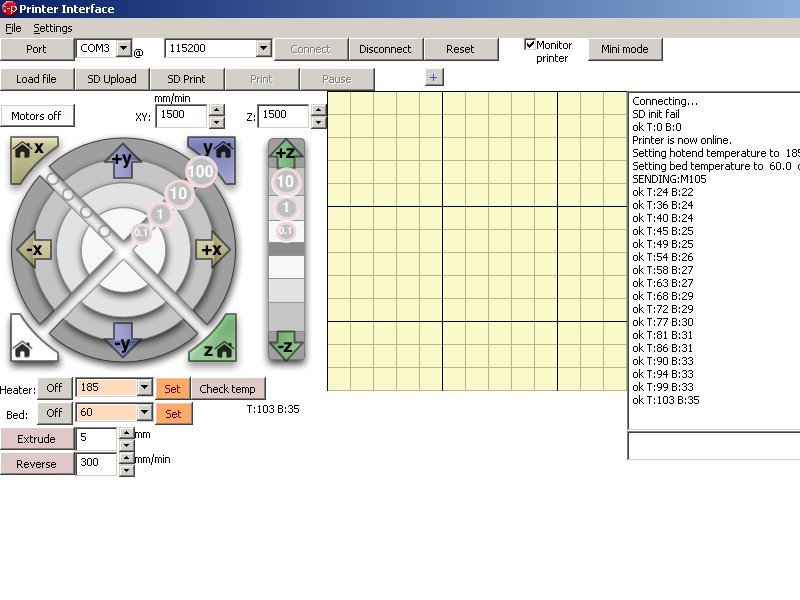Select the 1 mm XY jog ring

[x=160, y=214]
